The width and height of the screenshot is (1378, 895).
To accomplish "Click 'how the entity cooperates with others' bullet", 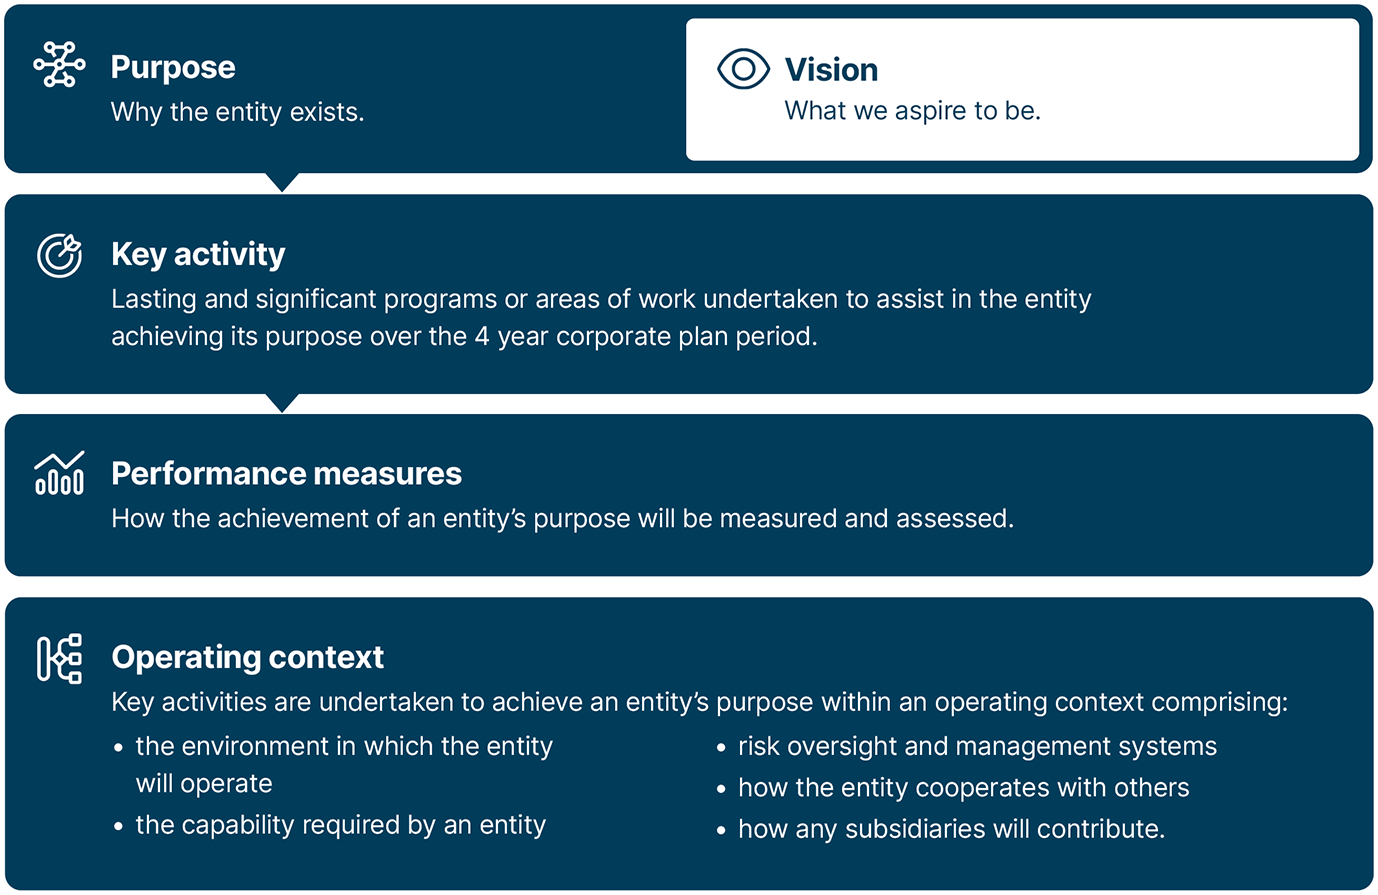I will (x=963, y=788).
